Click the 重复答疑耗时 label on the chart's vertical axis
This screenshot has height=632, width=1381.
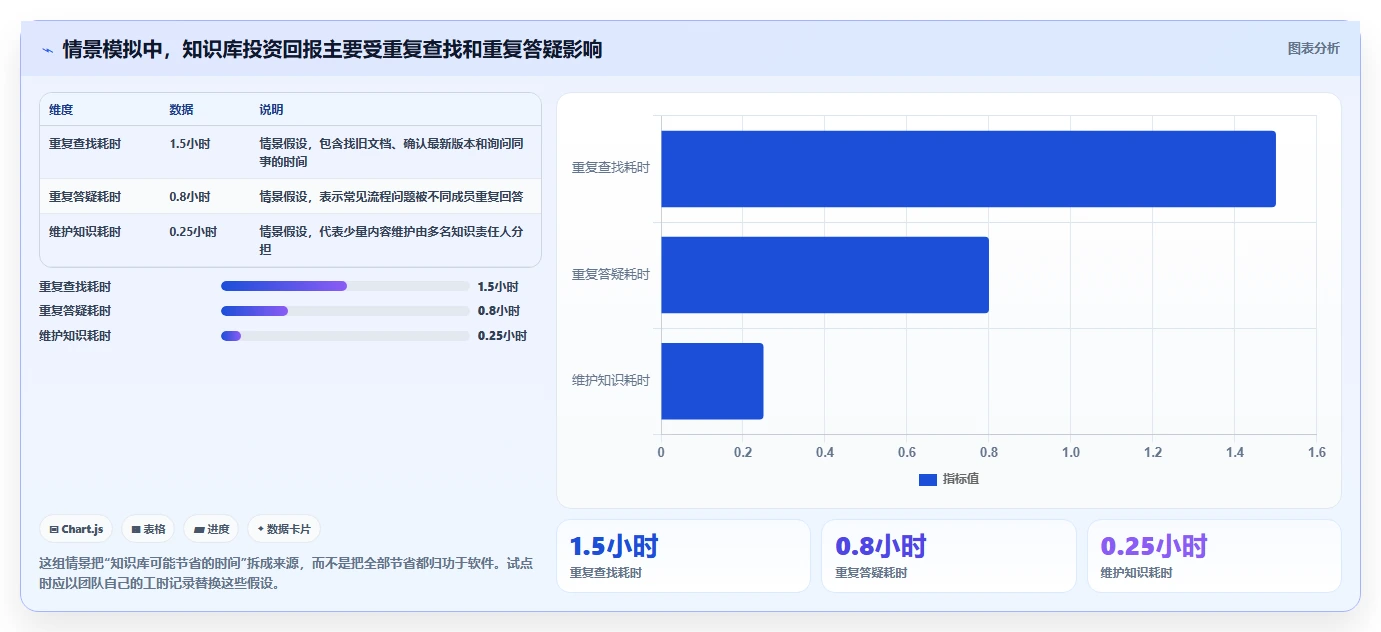611,274
